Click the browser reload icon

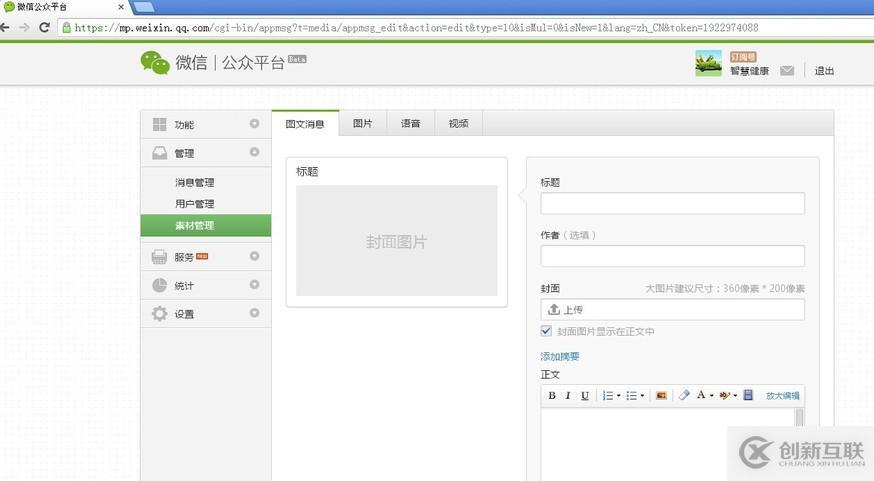[44, 27]
